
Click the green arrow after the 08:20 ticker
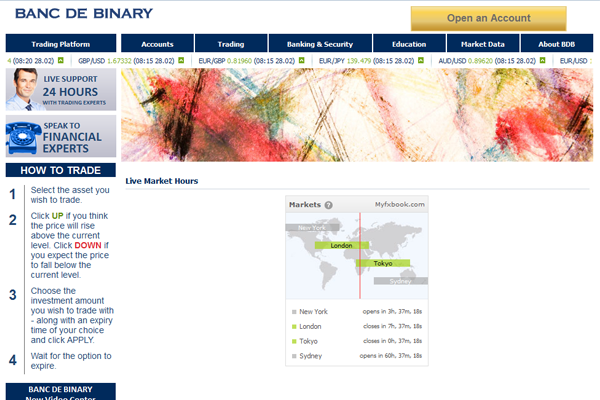point(61,60)
